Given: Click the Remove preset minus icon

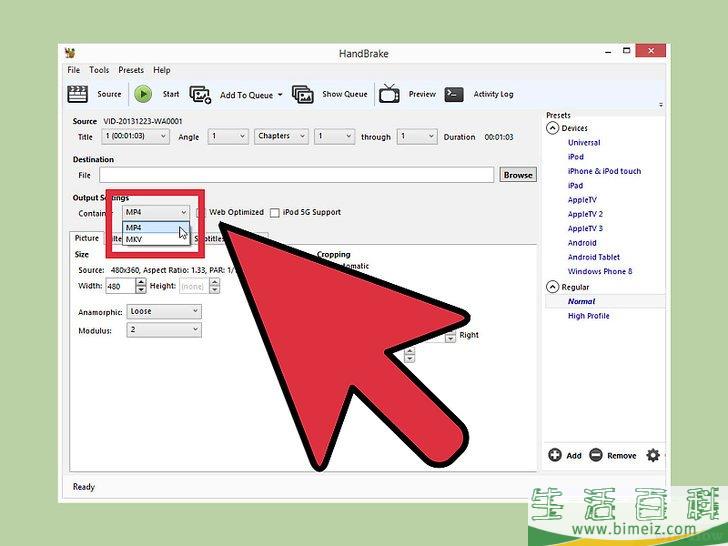Looking at the screenshot, I should click(596, 455).
